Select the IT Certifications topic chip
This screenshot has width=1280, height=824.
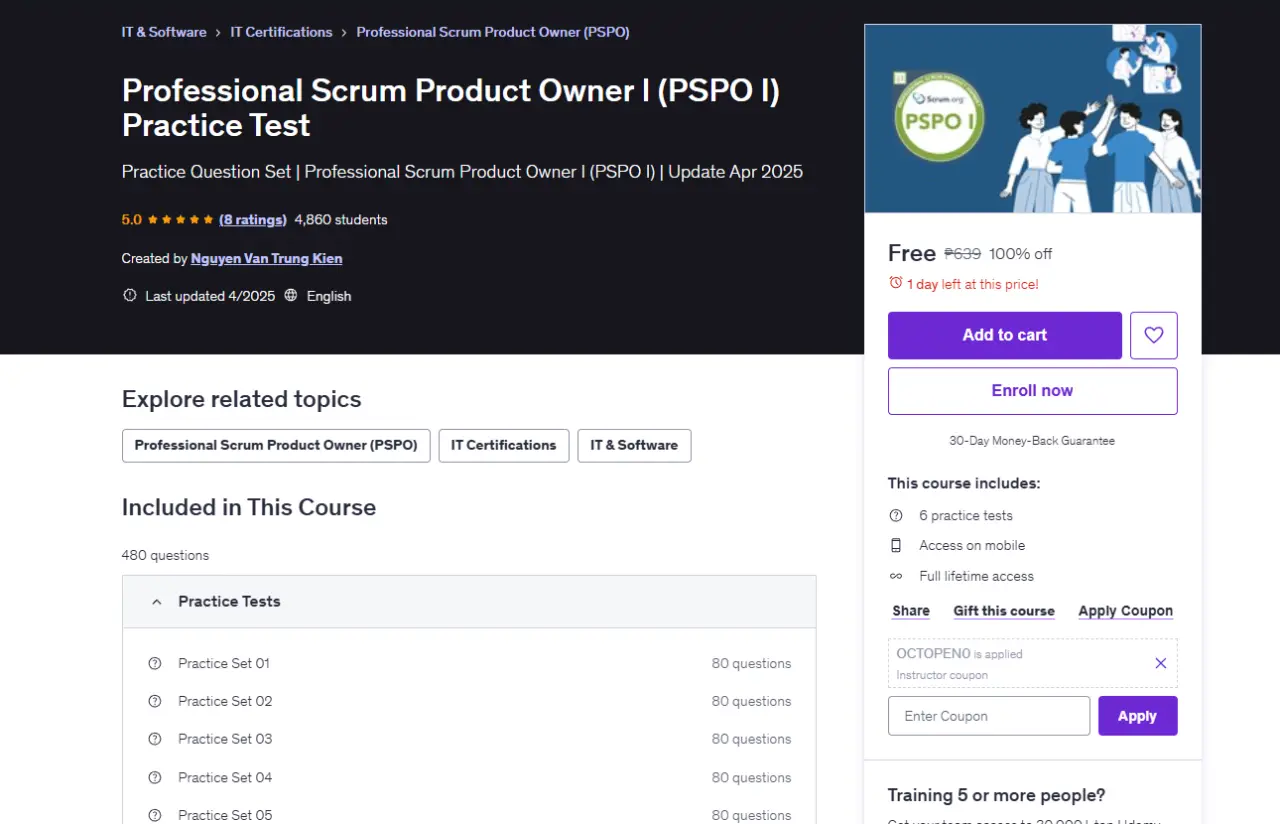point(504,446)
